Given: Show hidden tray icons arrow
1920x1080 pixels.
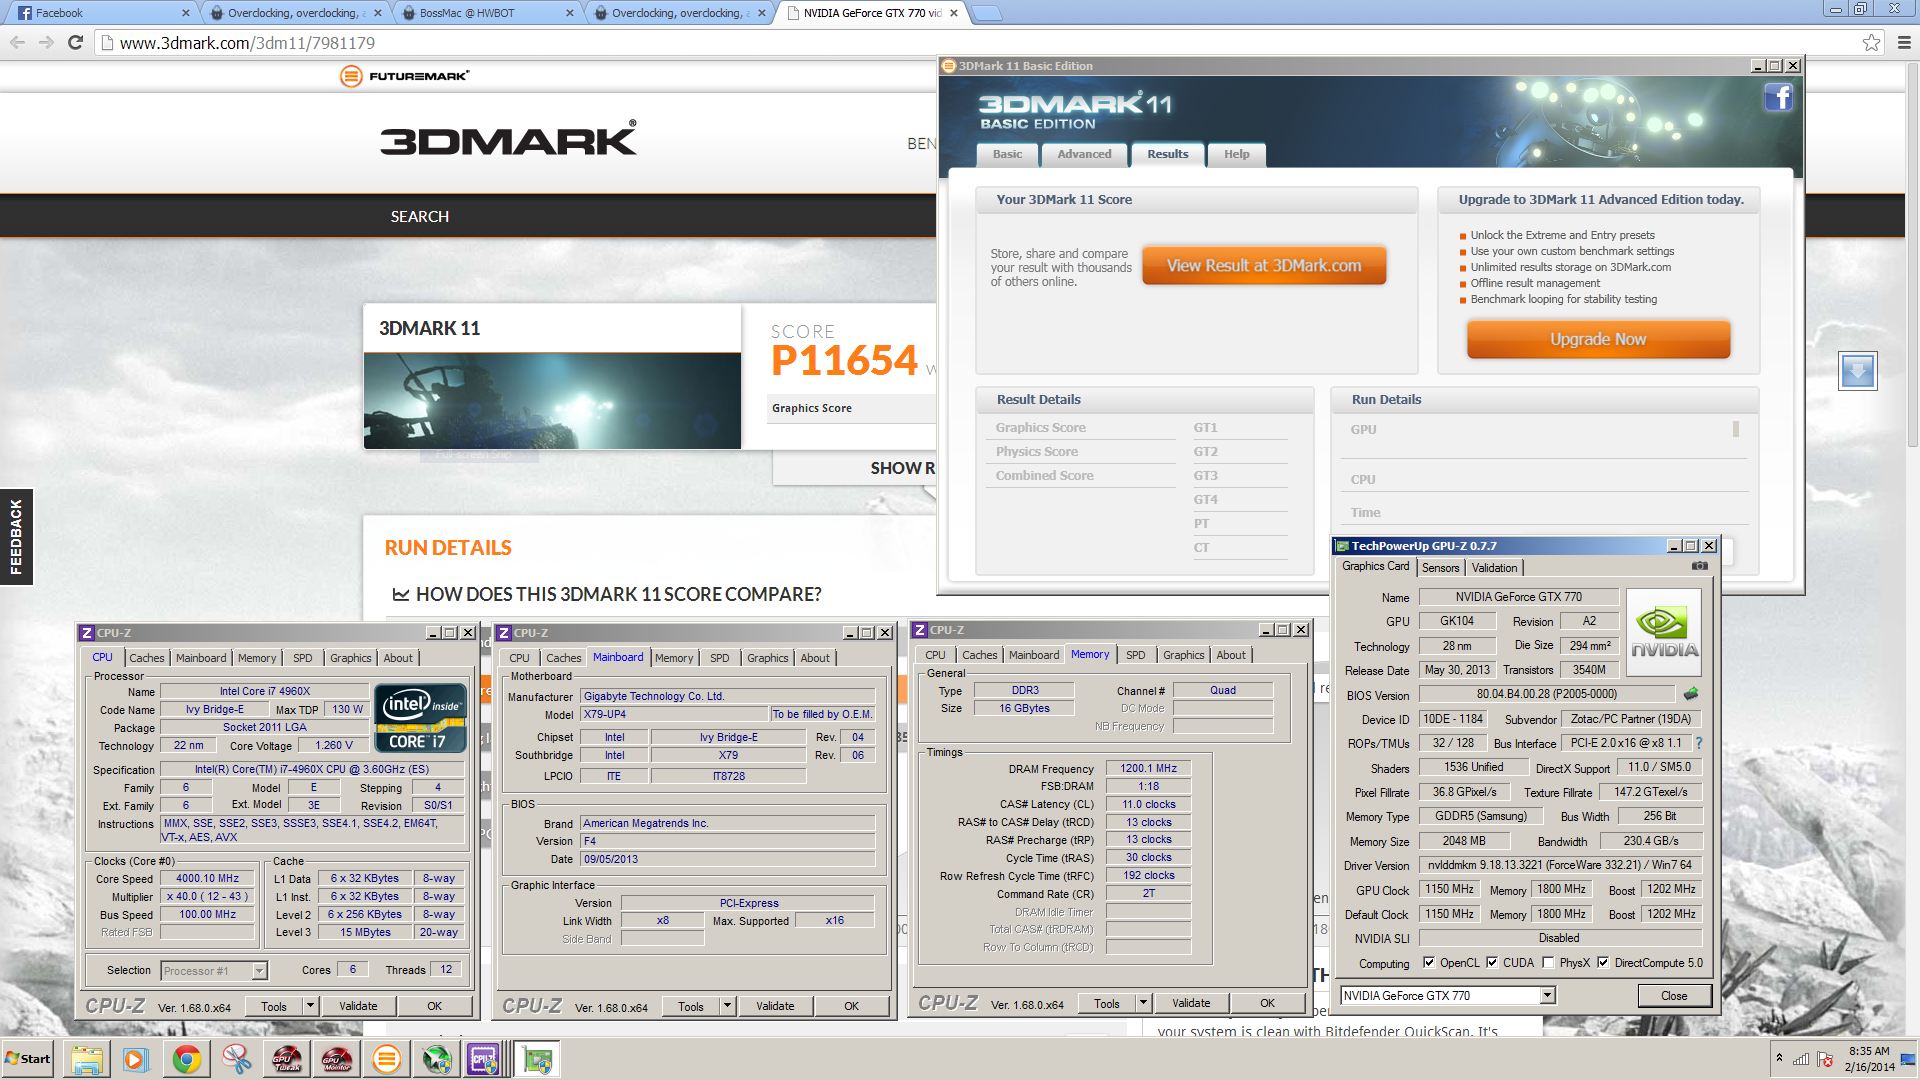Looking at the screenshot, I should (x=1779, y=1058).
